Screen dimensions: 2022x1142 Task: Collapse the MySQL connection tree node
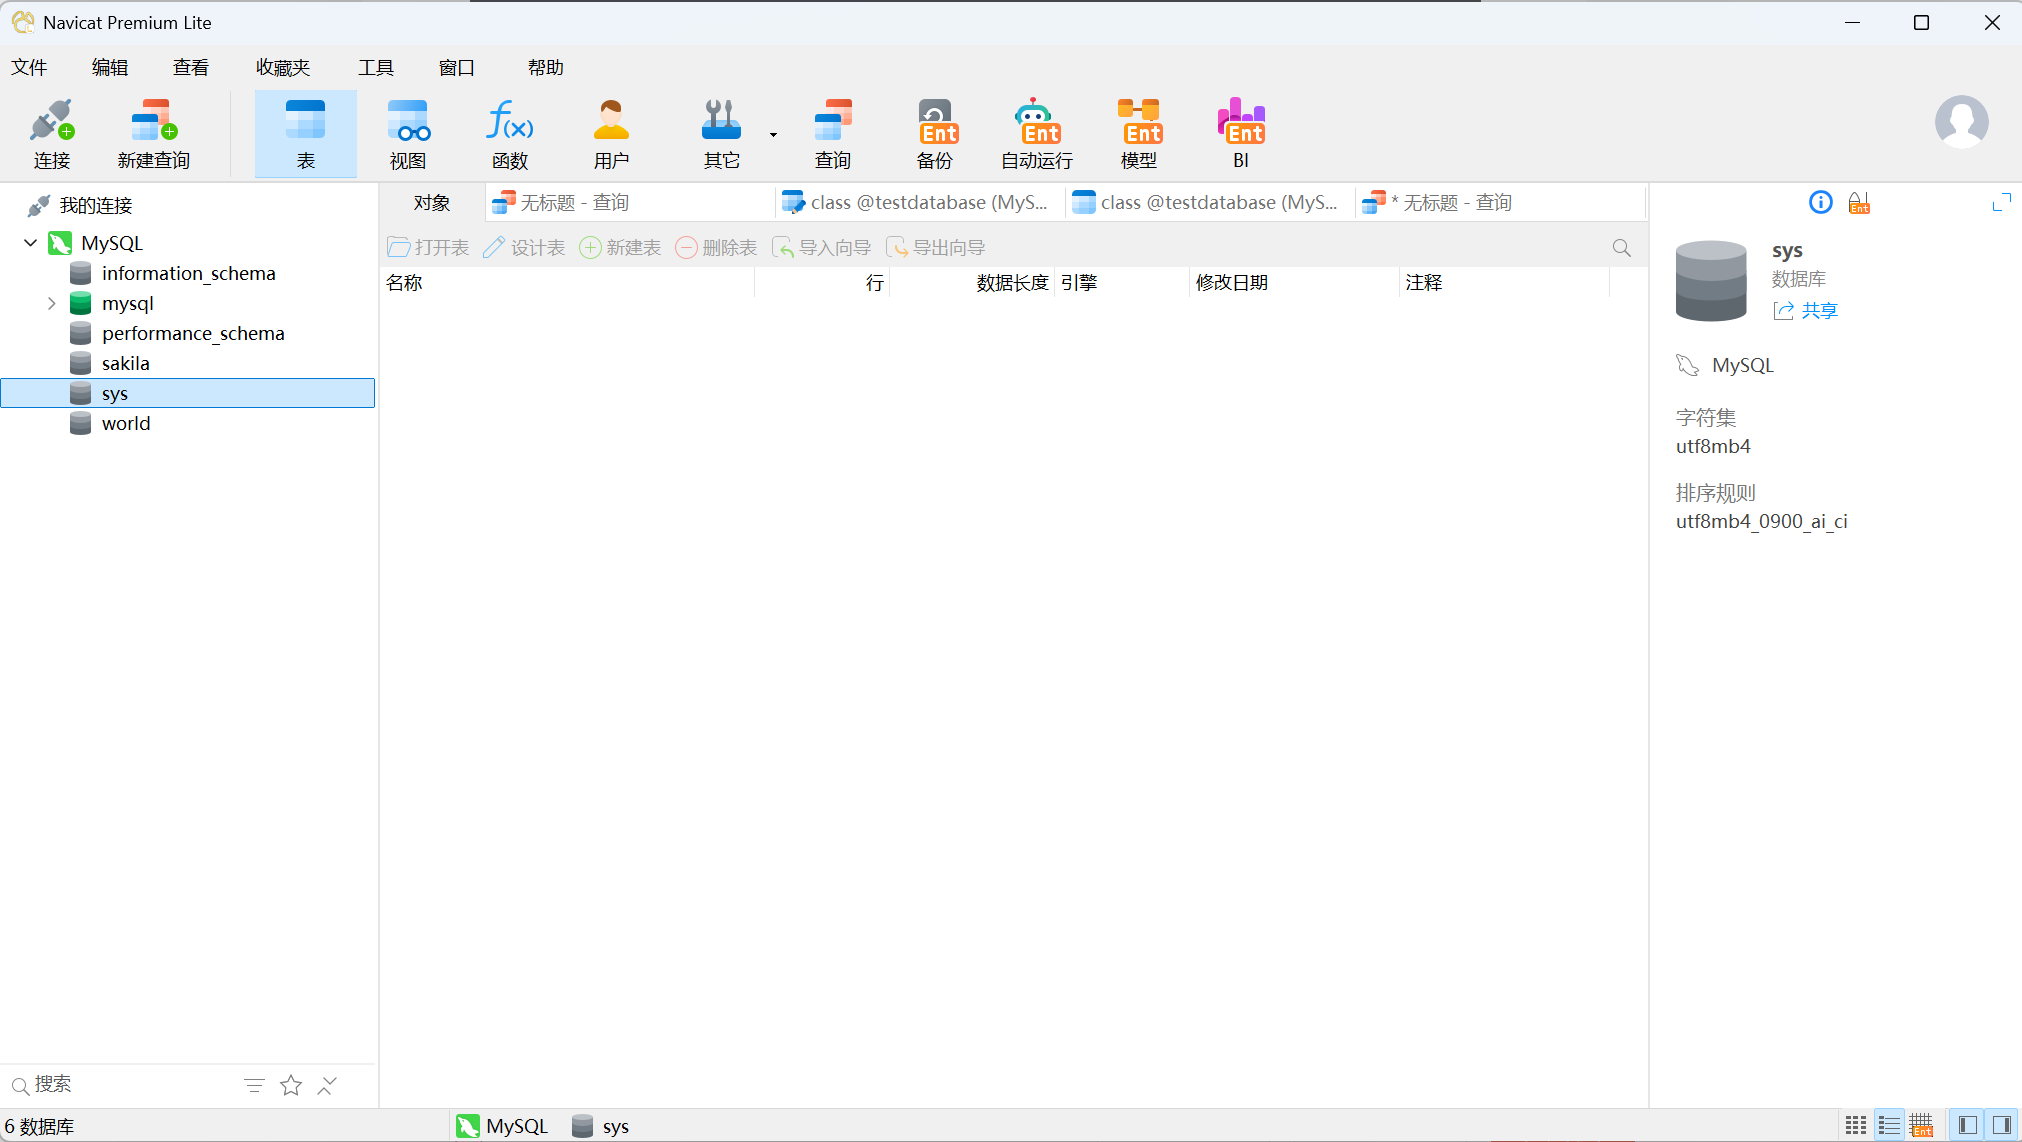point(31,243)
